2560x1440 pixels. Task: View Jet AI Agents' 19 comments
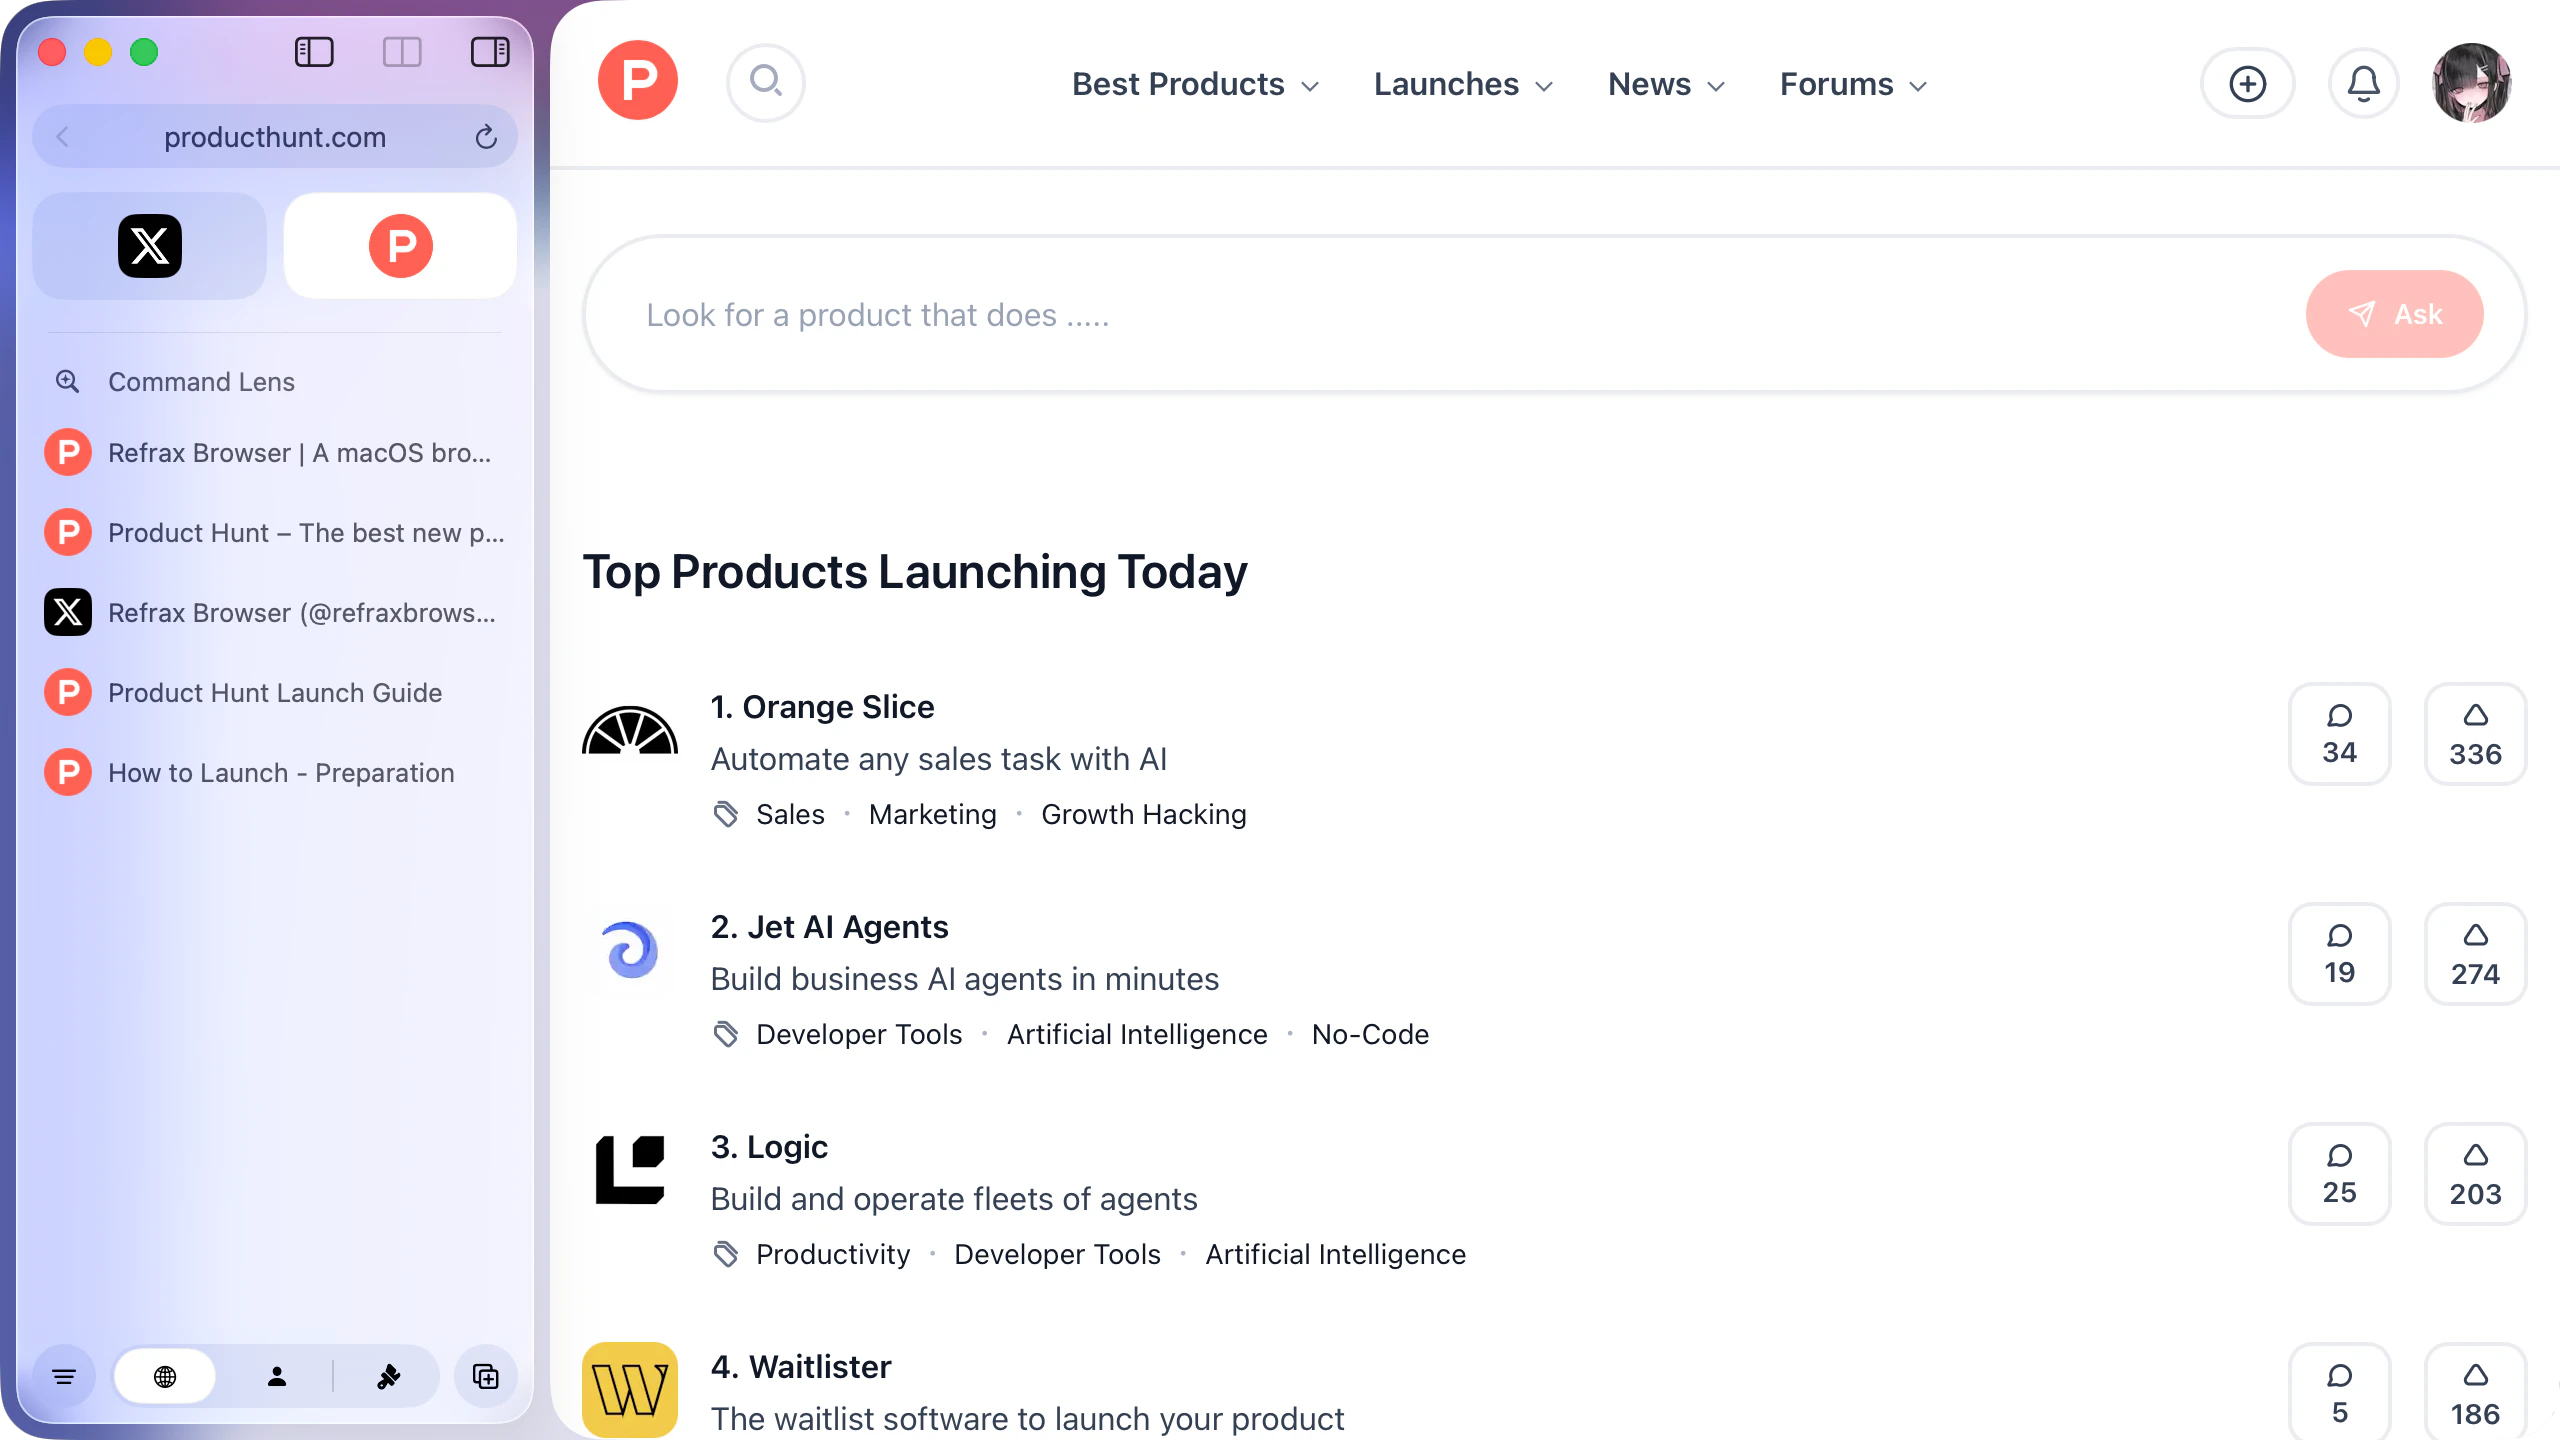[x=2340, y=954]
